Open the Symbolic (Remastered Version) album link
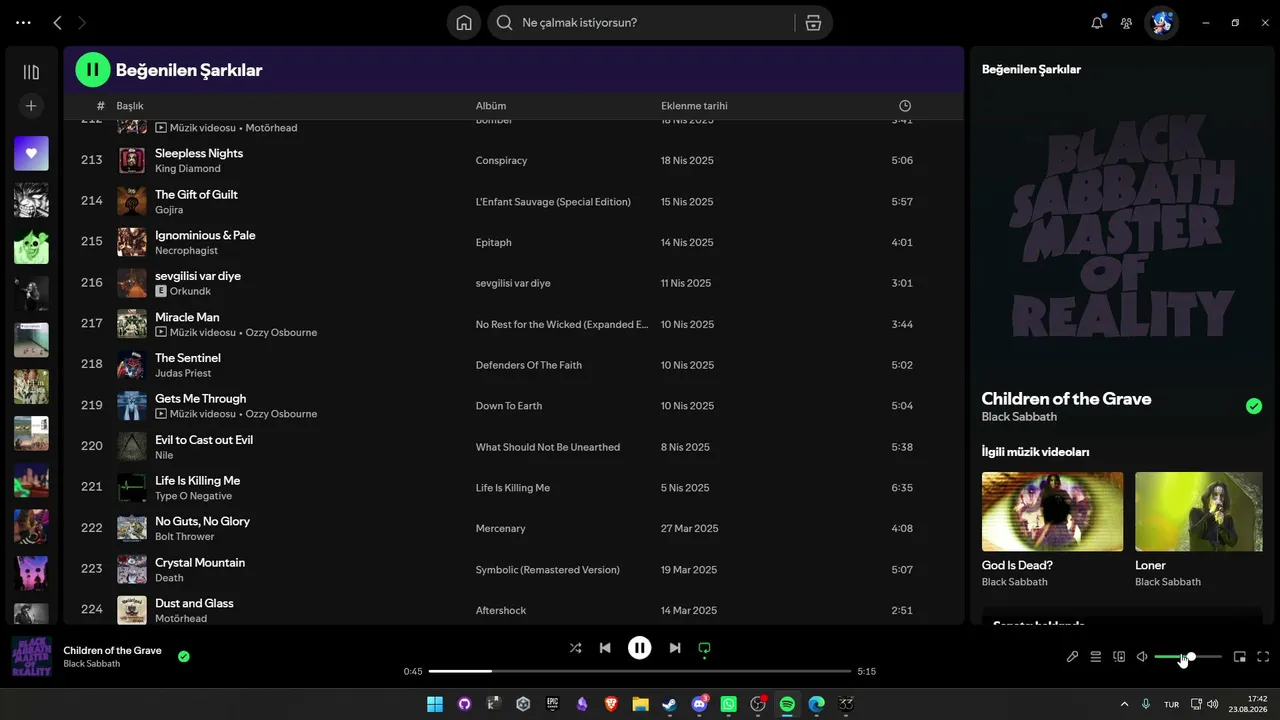The width and height of the screenshot is (1280, 720). click(548, 570)
